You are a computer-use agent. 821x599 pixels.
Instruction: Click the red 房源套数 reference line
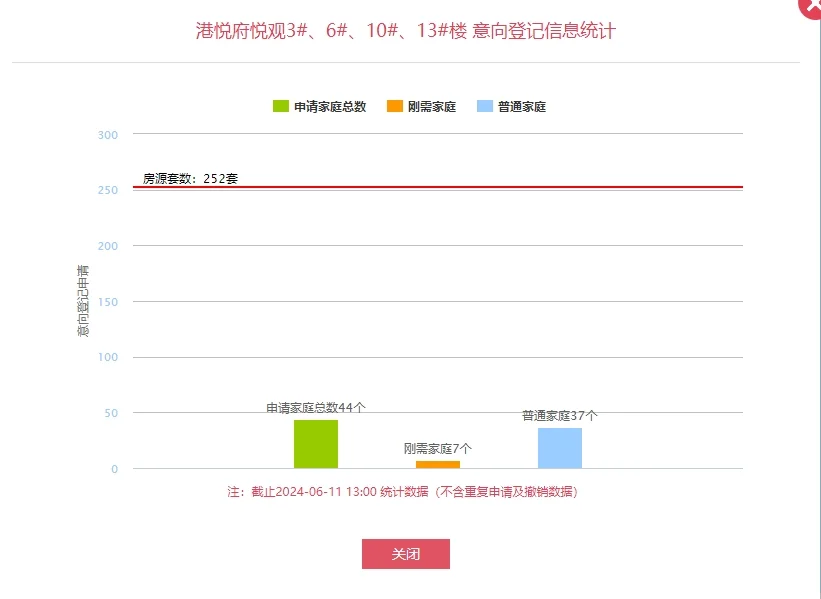[438, 186]
